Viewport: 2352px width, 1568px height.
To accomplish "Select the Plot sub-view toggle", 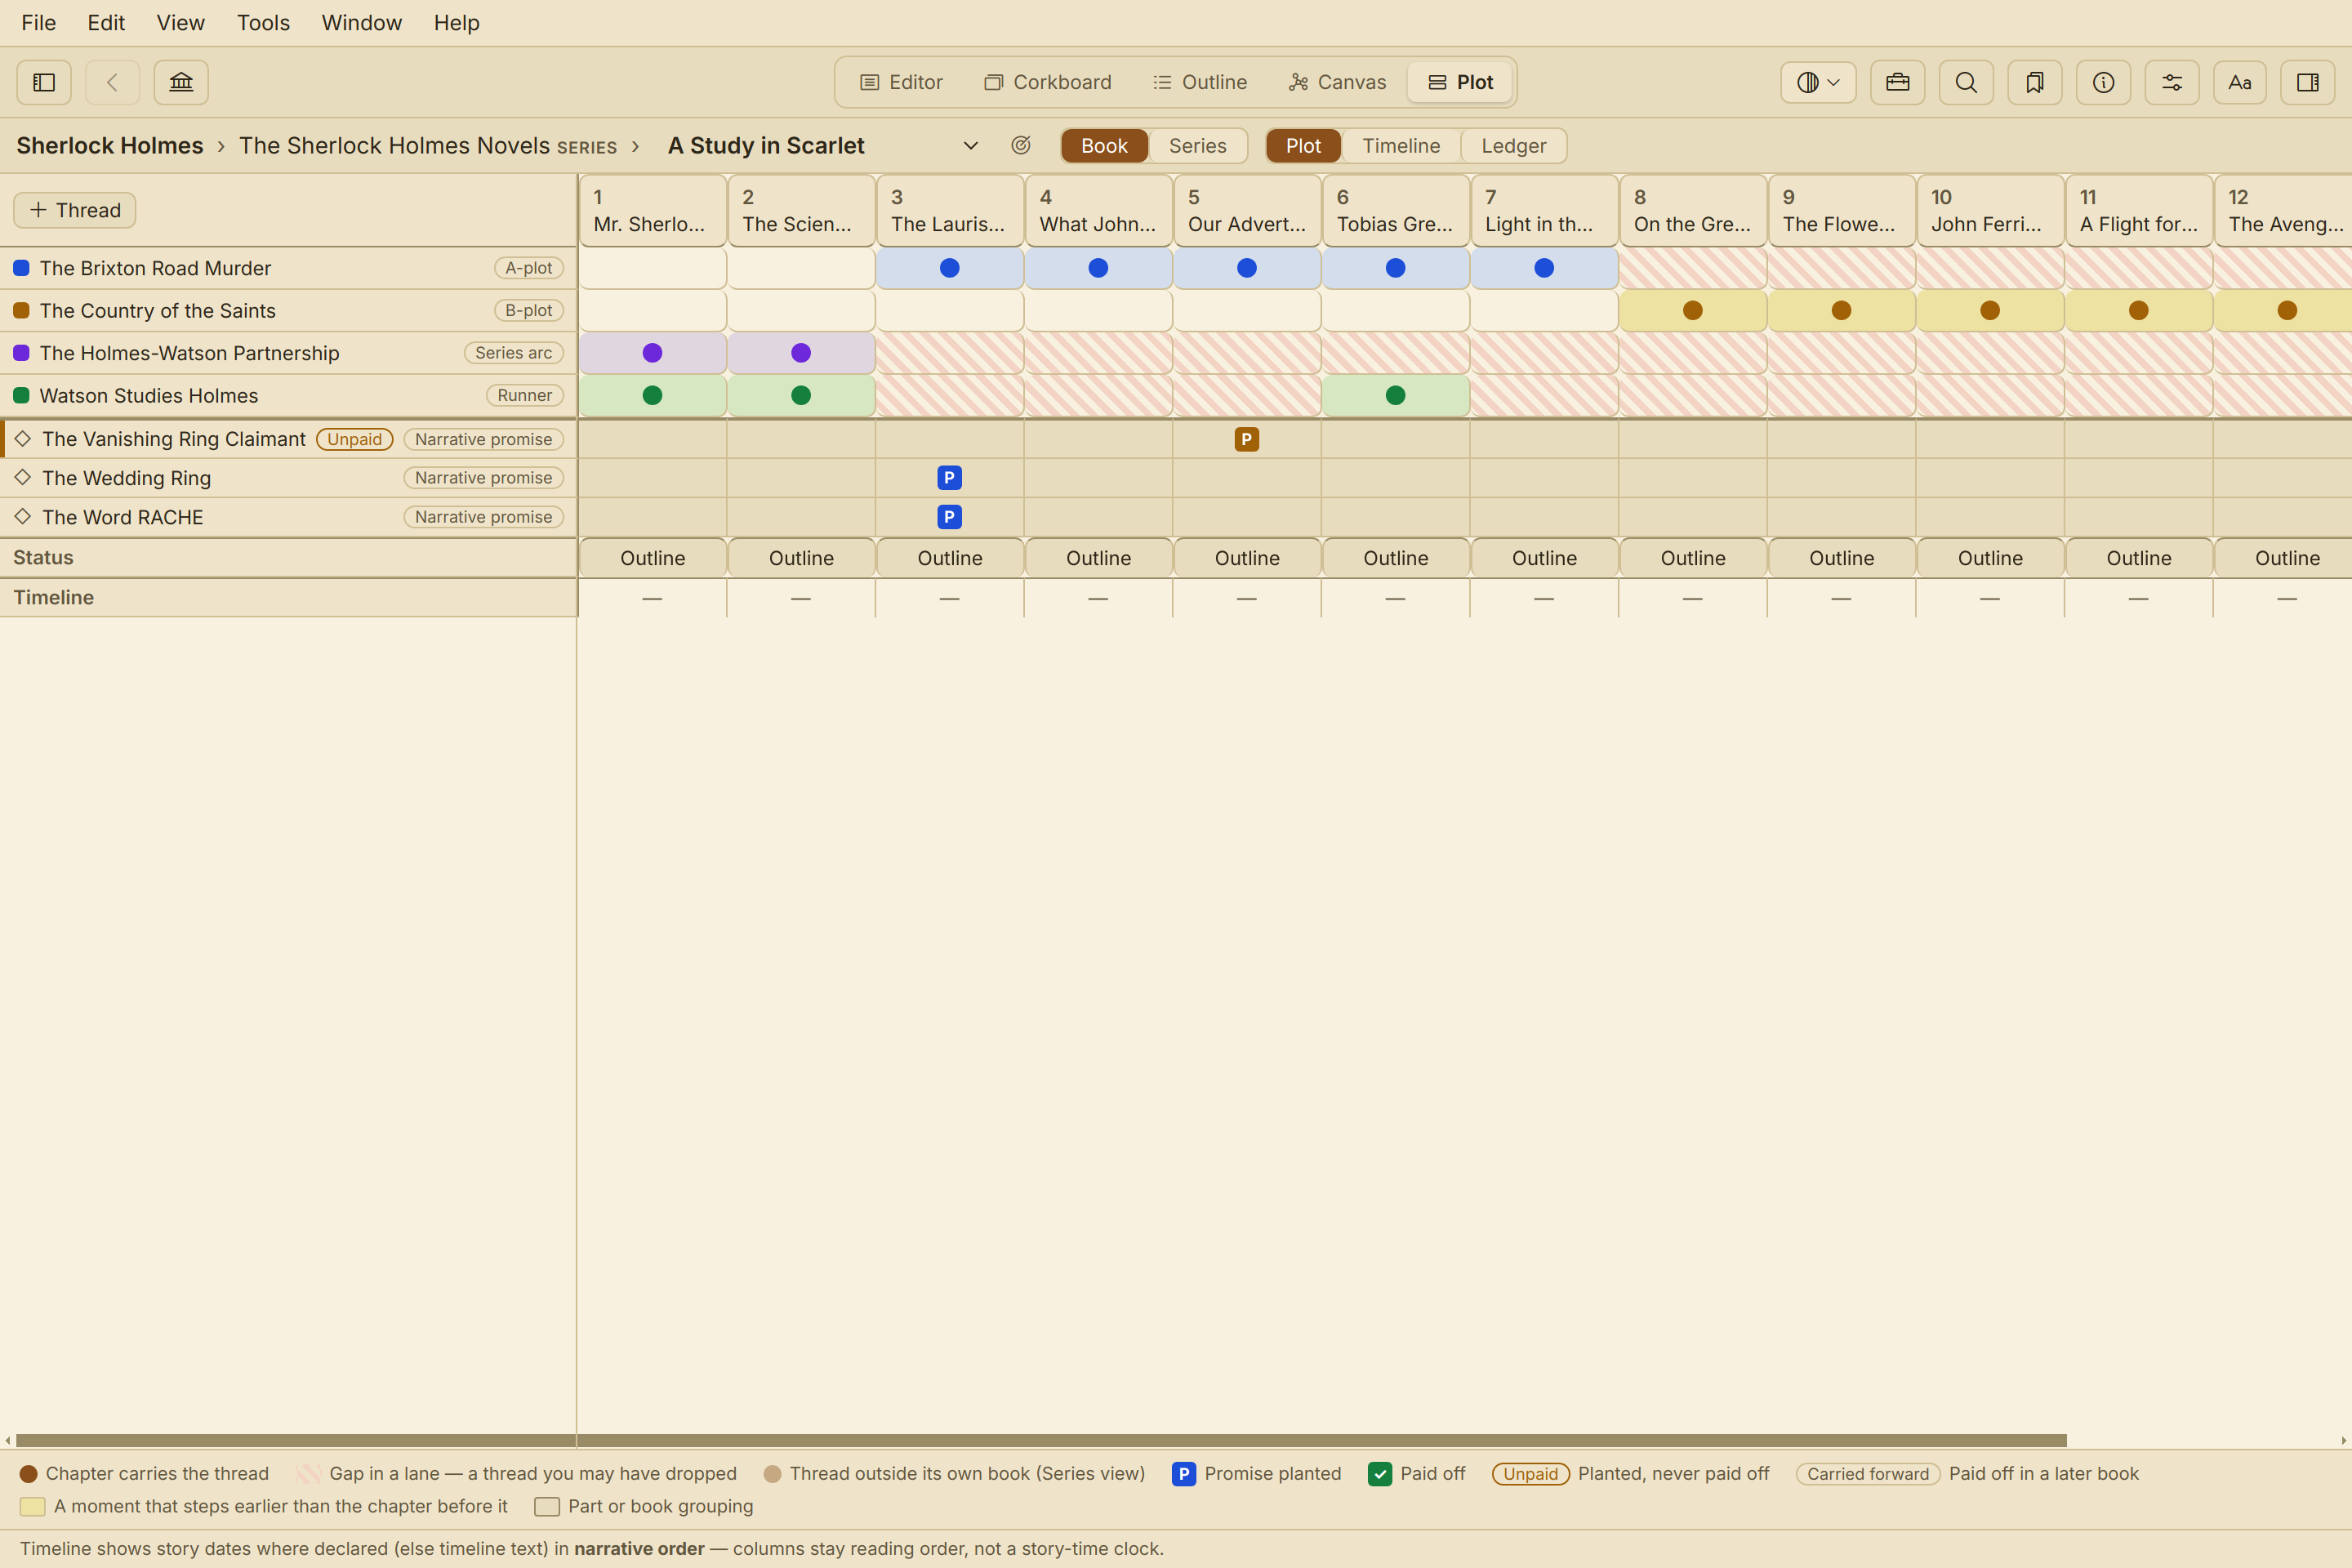I will 1303,146.
